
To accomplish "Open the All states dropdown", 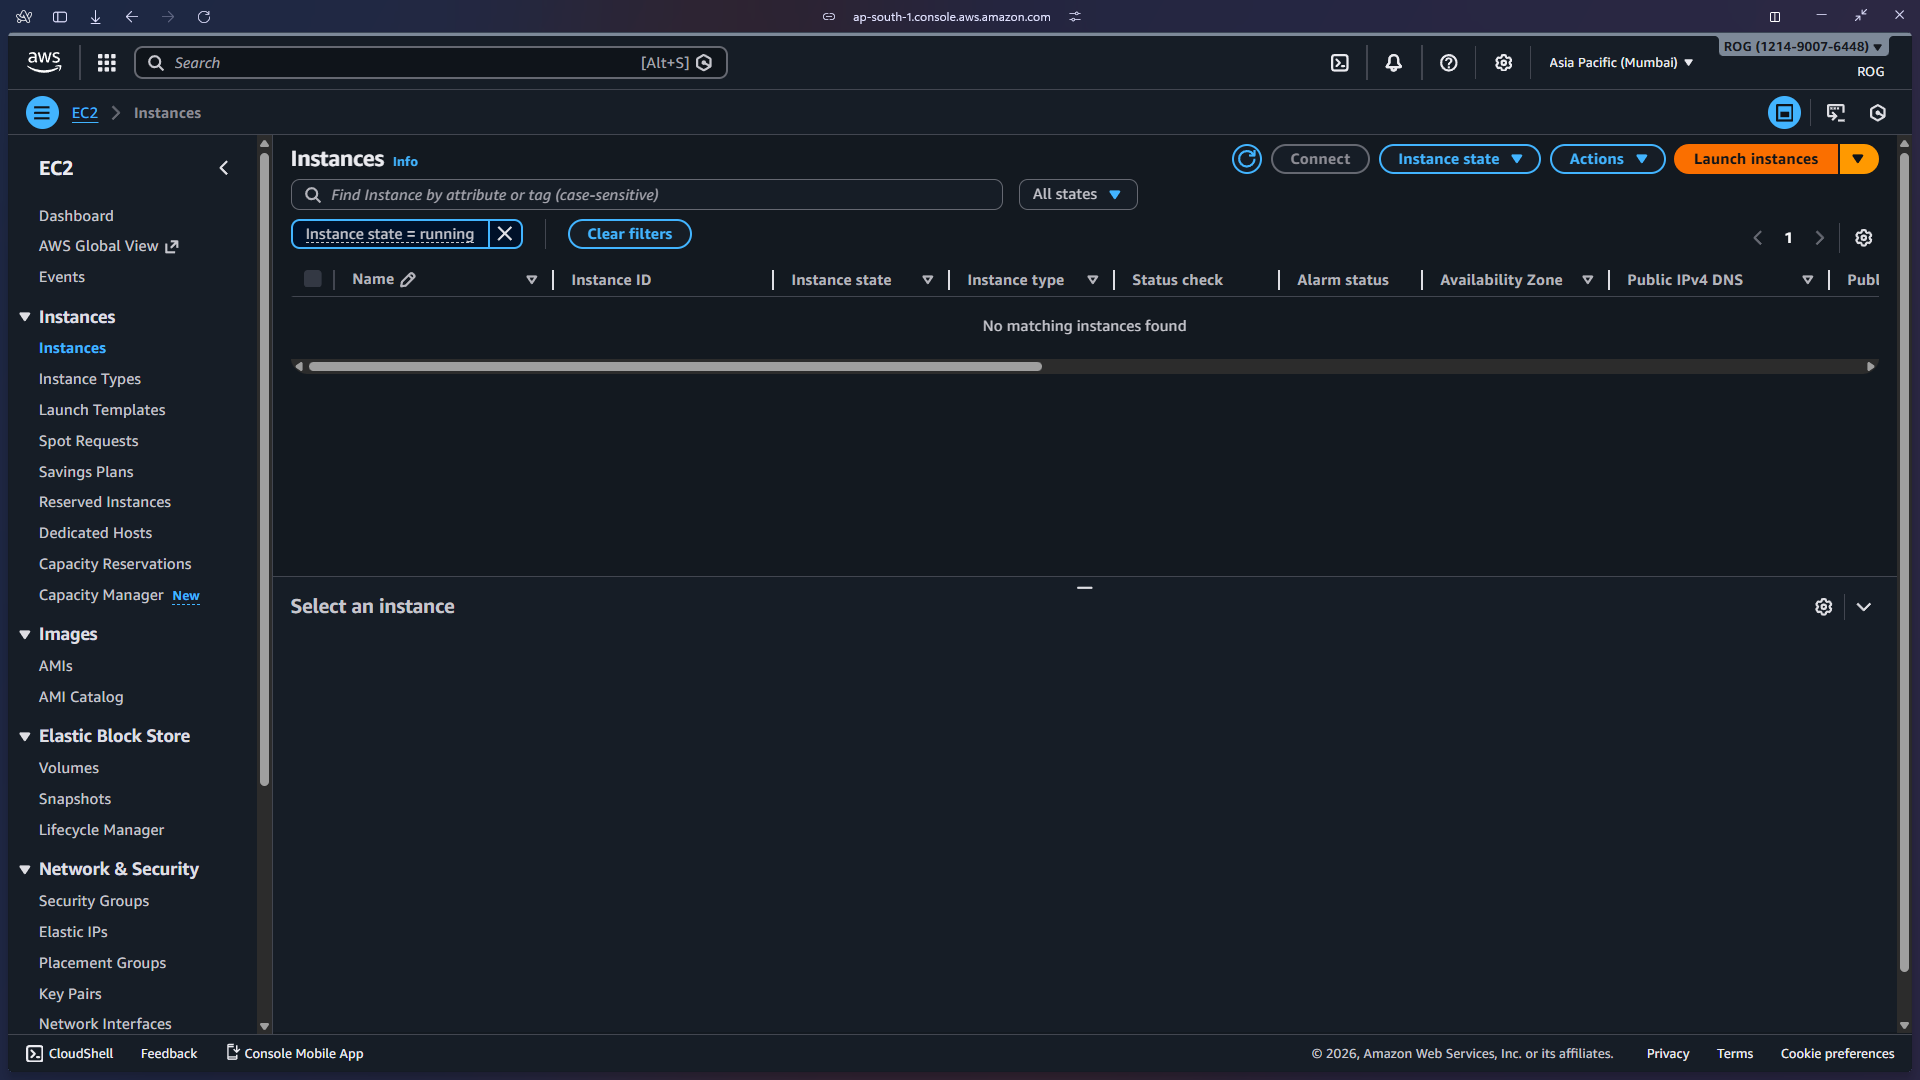I will (x=1077, y=194).
